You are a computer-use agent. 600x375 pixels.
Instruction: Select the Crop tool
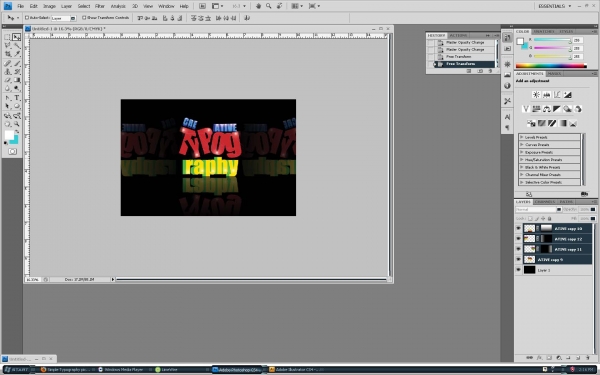[x=7, y=54]
